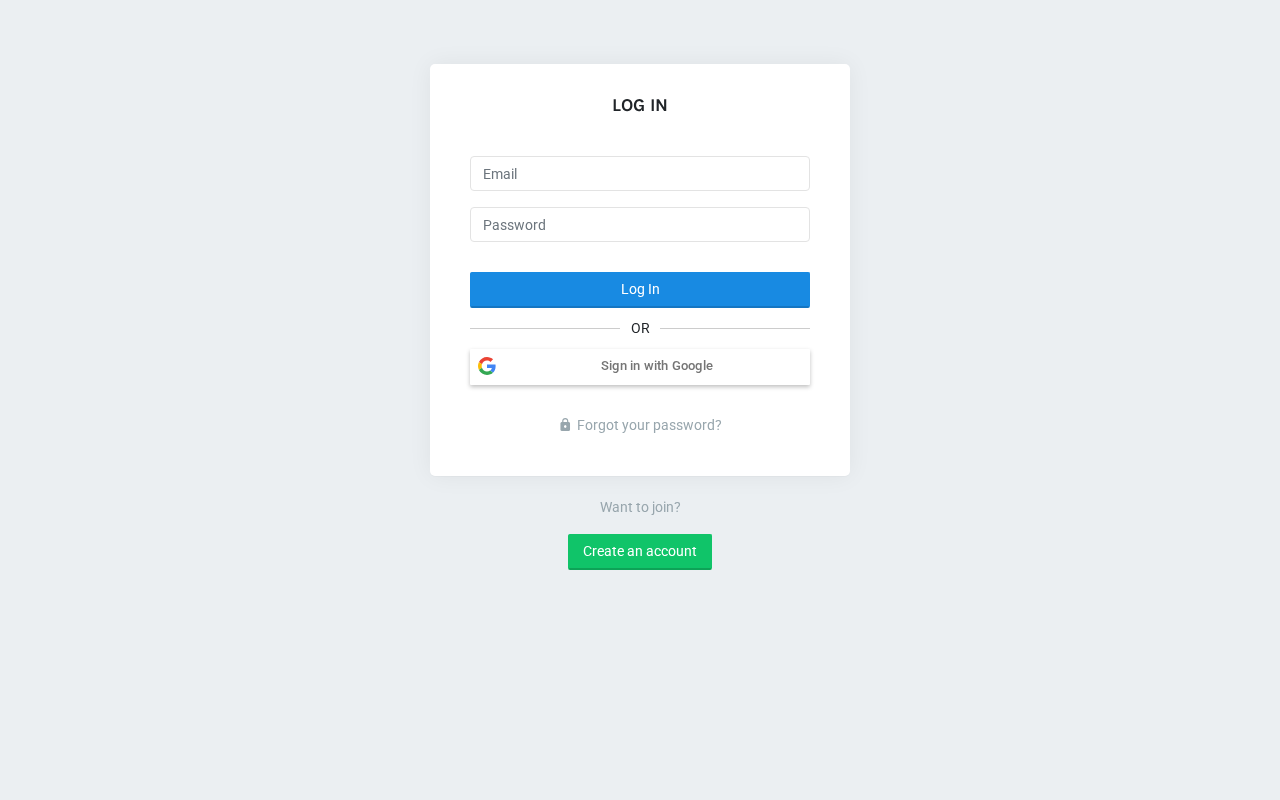Click the Email placeholder text
The height and width of the screenshot is (800, 1280).
tap(500, 174)
